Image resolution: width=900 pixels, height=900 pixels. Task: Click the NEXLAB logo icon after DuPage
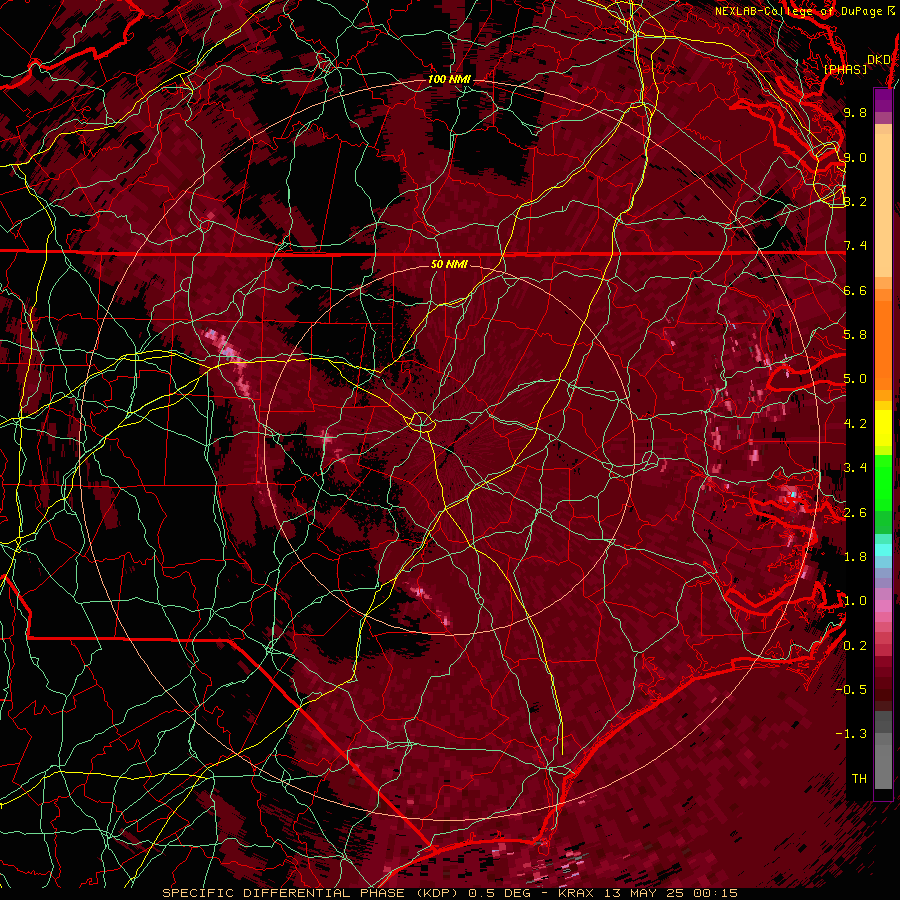click(891, 10)
